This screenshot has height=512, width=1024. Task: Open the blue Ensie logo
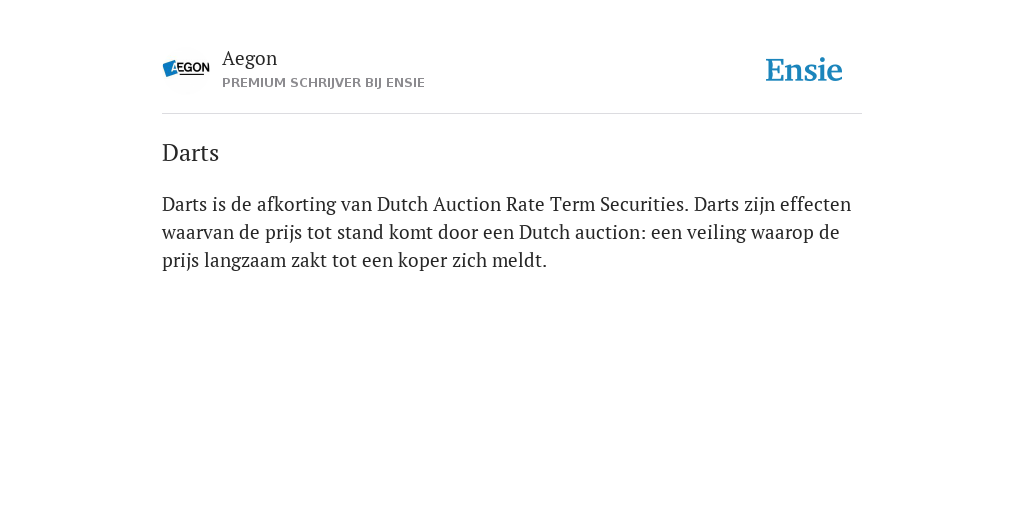pyautogui.click(x=803, y=70)
